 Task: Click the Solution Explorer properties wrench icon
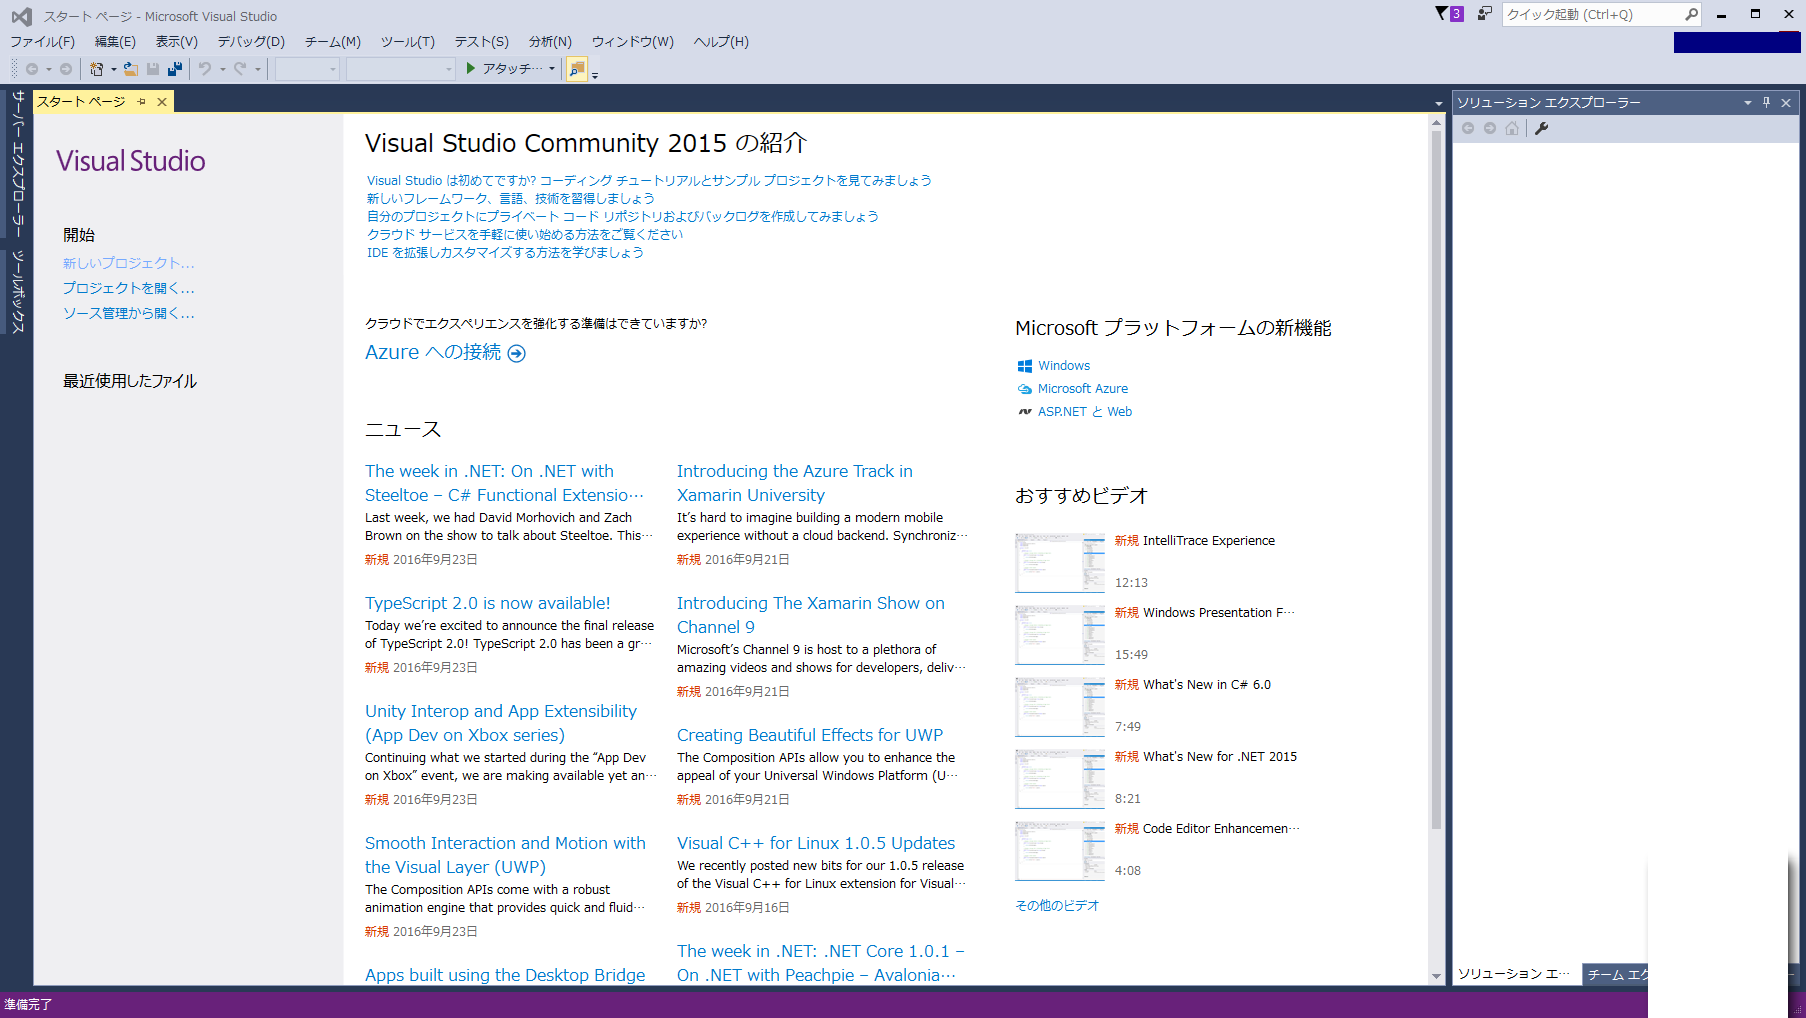tap(1542, 128)
